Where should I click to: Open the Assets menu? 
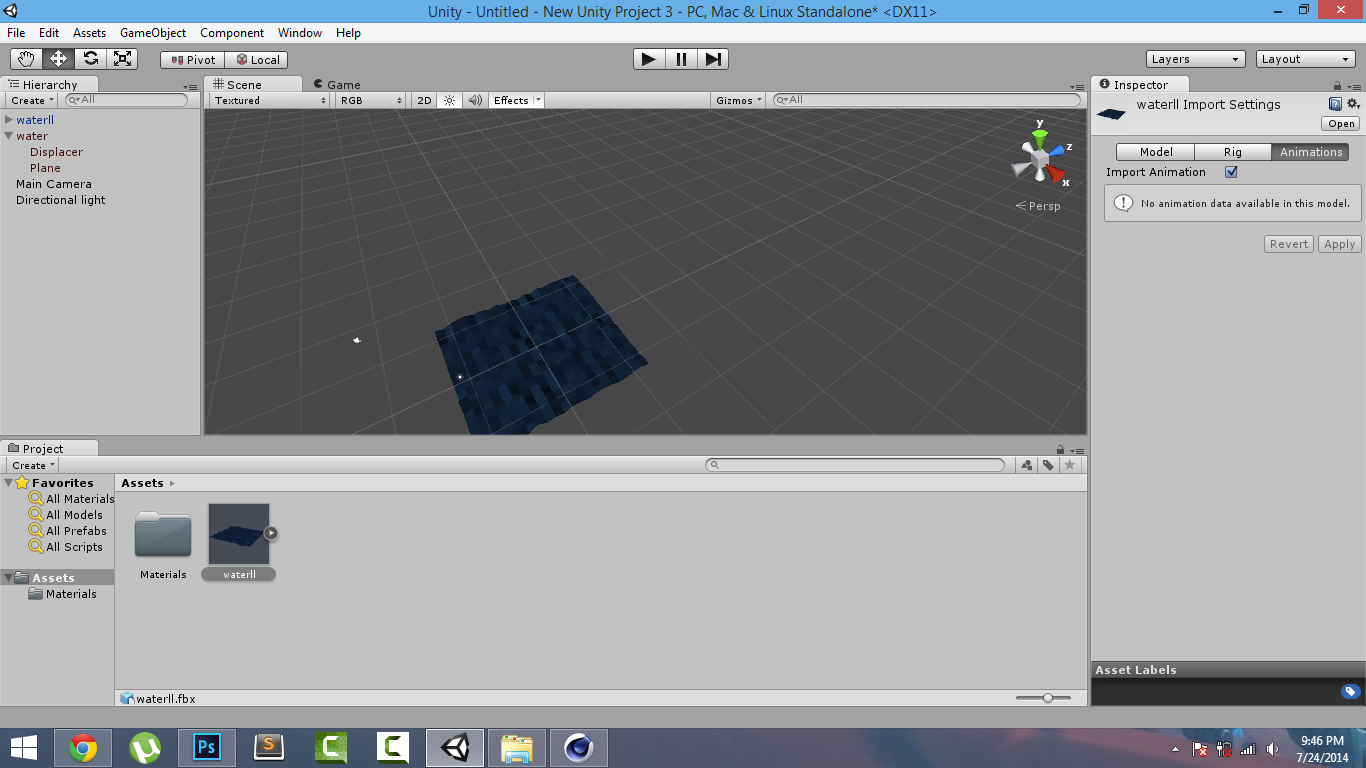click(x=89, y=33)
